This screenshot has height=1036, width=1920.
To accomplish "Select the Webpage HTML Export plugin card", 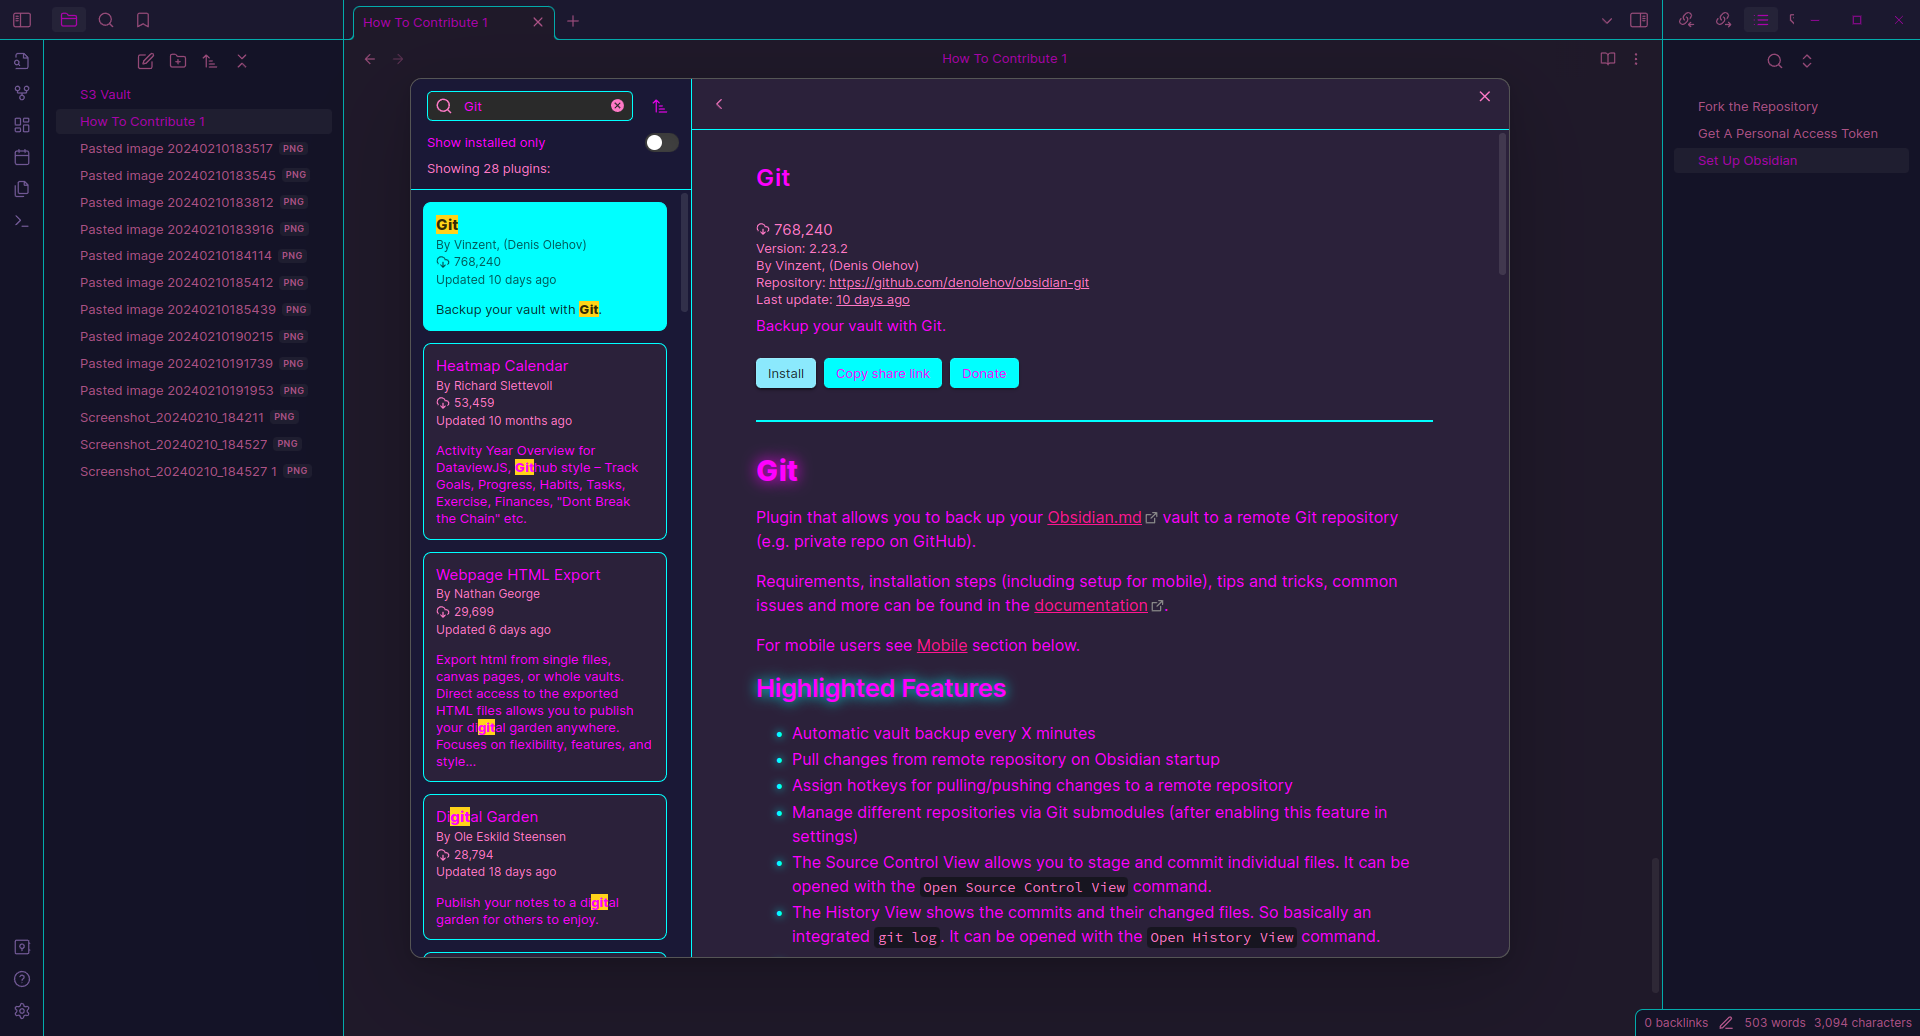I will tap(545, 667).
